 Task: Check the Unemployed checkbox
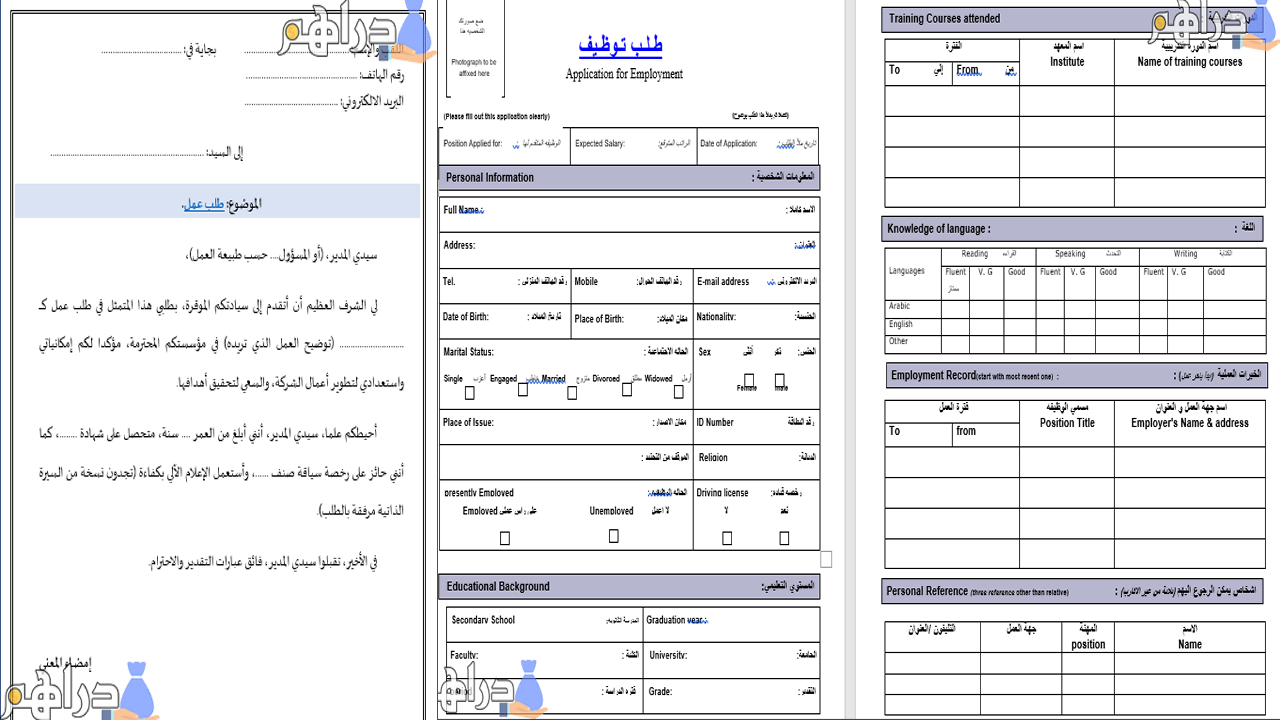coord(614,536)
